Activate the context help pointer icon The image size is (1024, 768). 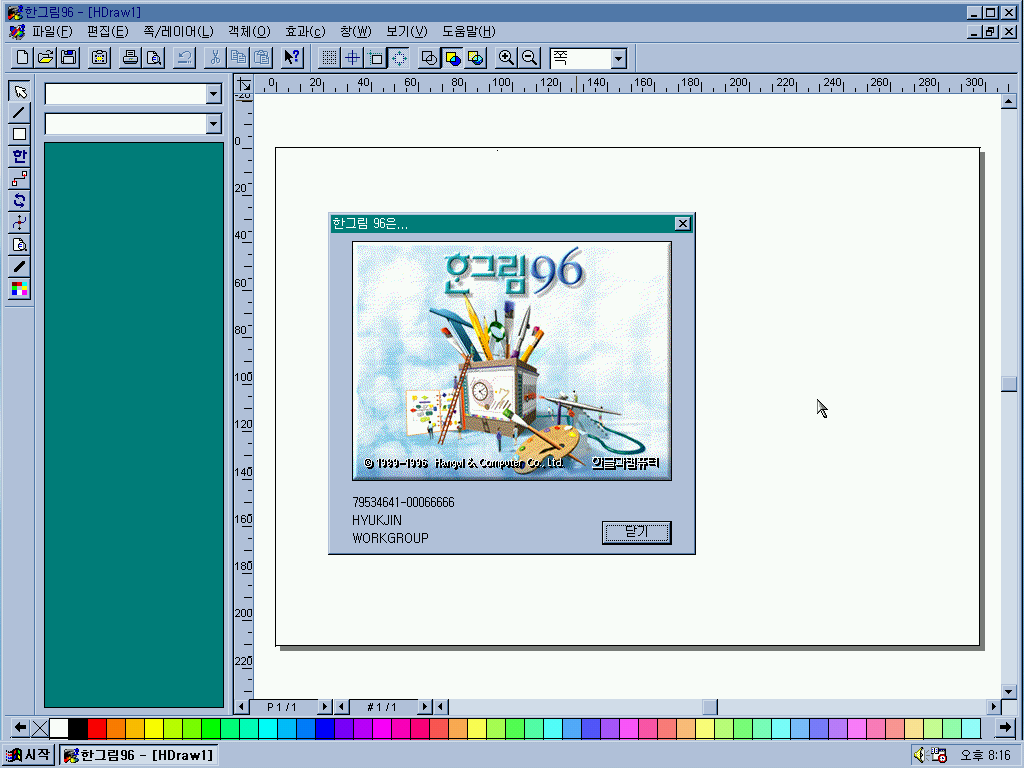coord(292,58)
